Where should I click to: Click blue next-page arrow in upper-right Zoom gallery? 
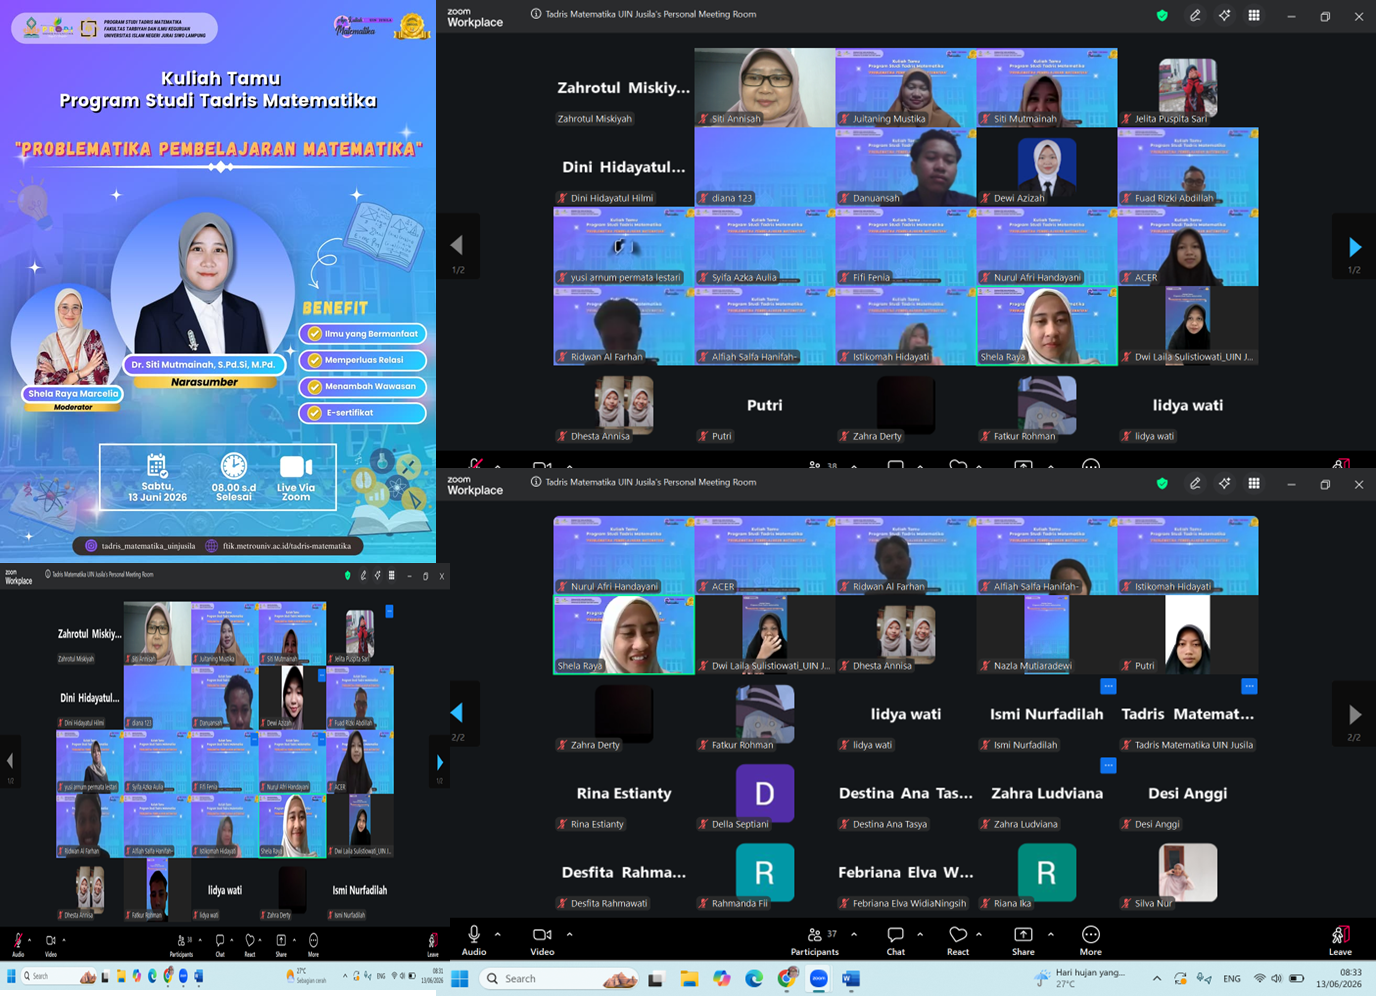coord(1355,246)
